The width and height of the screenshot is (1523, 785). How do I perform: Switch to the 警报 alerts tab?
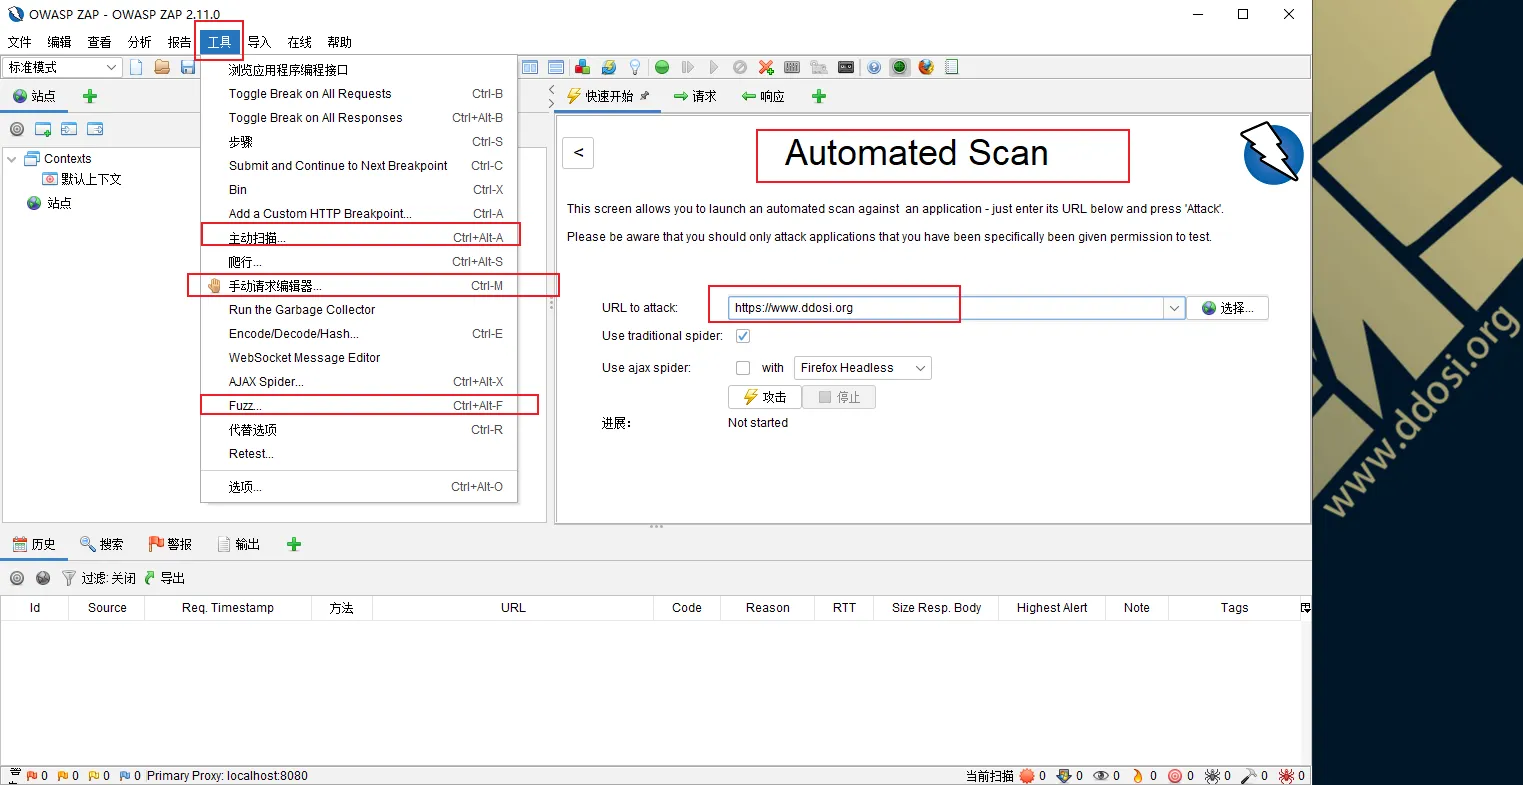170,544
